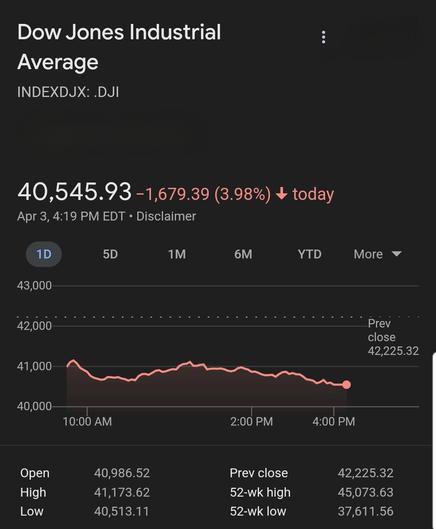Click the red down arrow icon

point(281,194)
